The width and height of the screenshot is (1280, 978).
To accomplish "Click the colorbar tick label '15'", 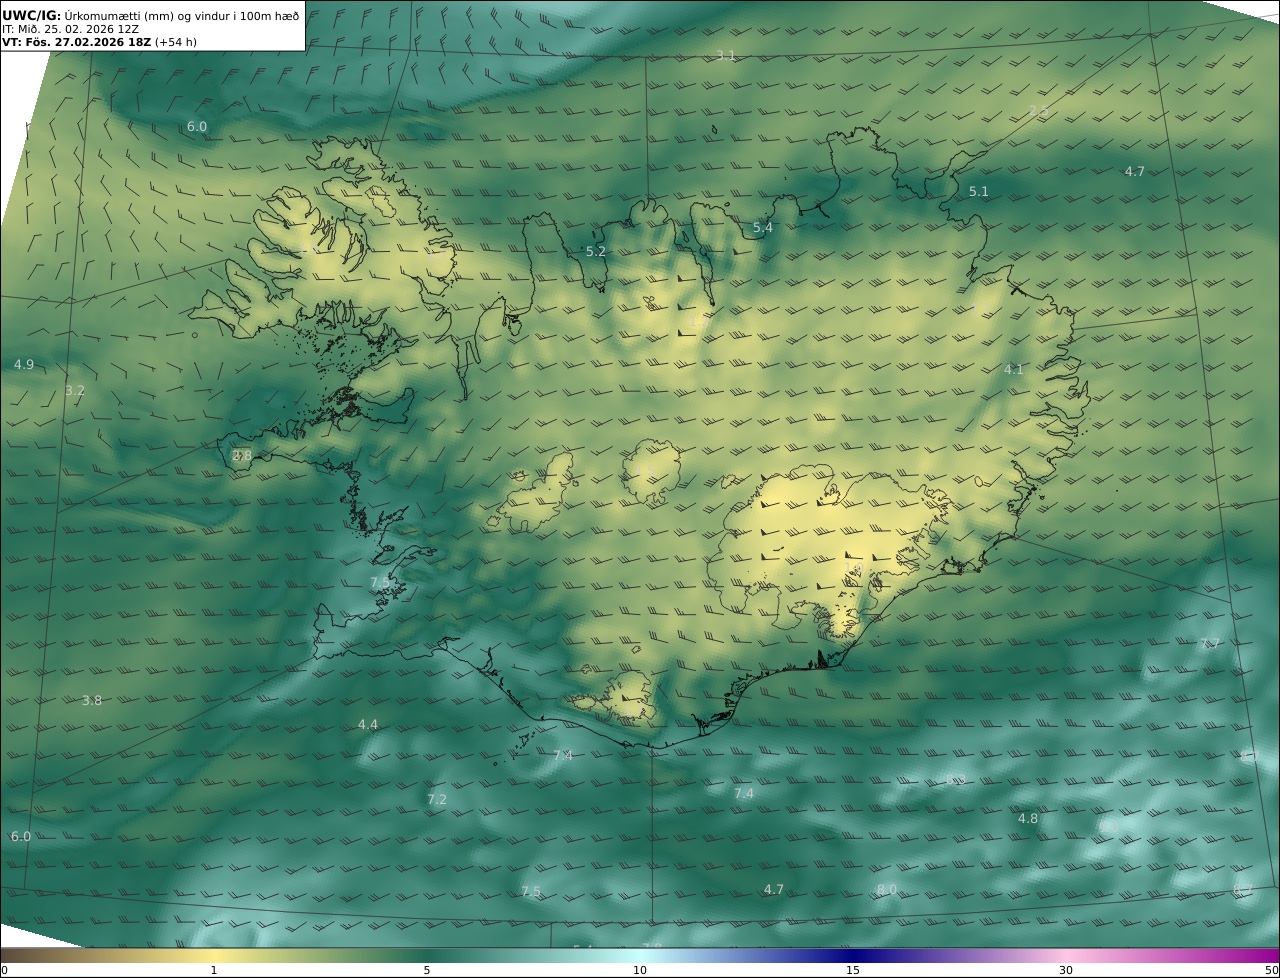I will 853,970.
